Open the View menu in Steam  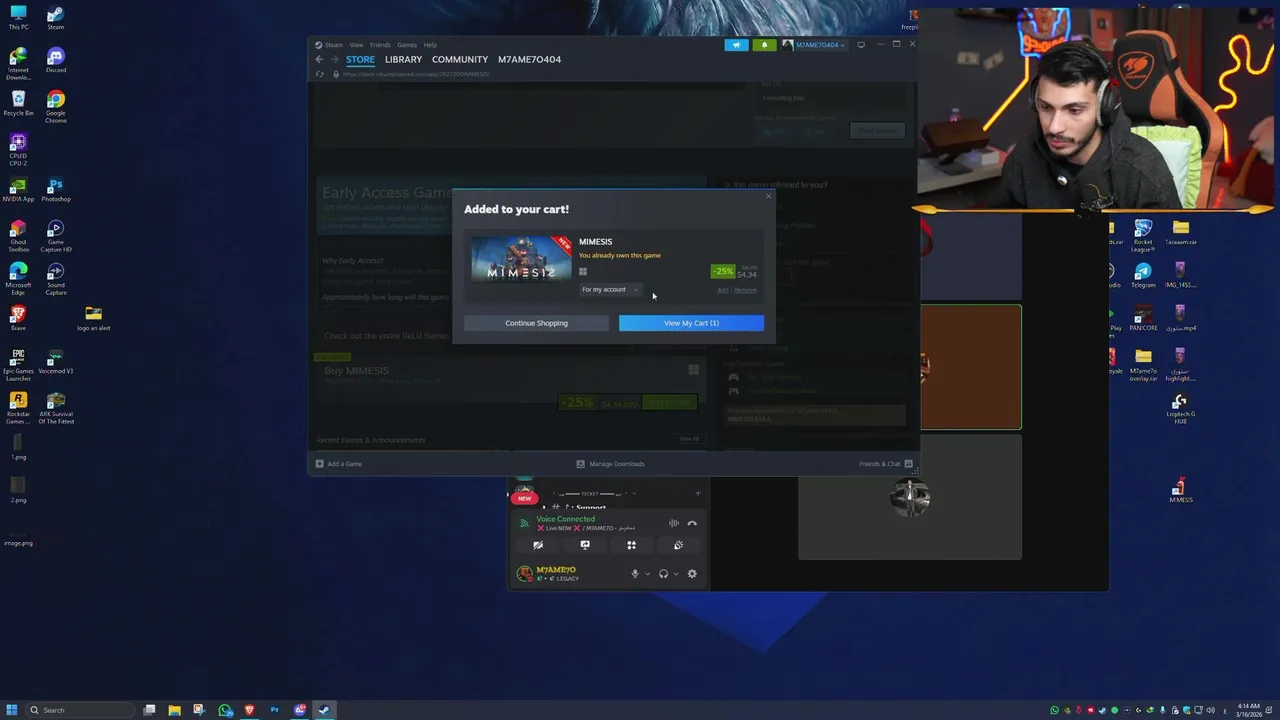click(356, 45)
